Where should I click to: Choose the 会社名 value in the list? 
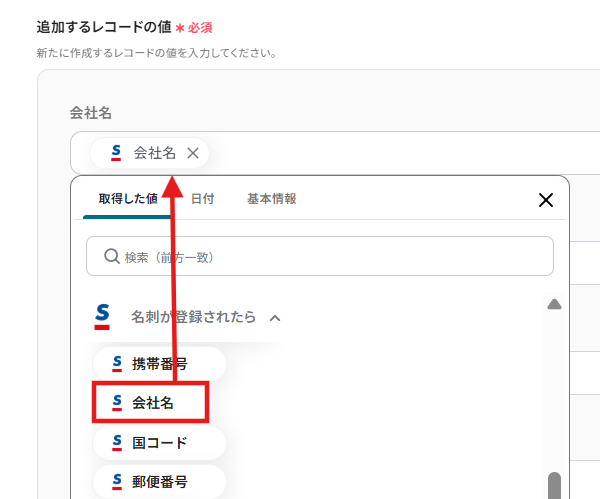150,402
